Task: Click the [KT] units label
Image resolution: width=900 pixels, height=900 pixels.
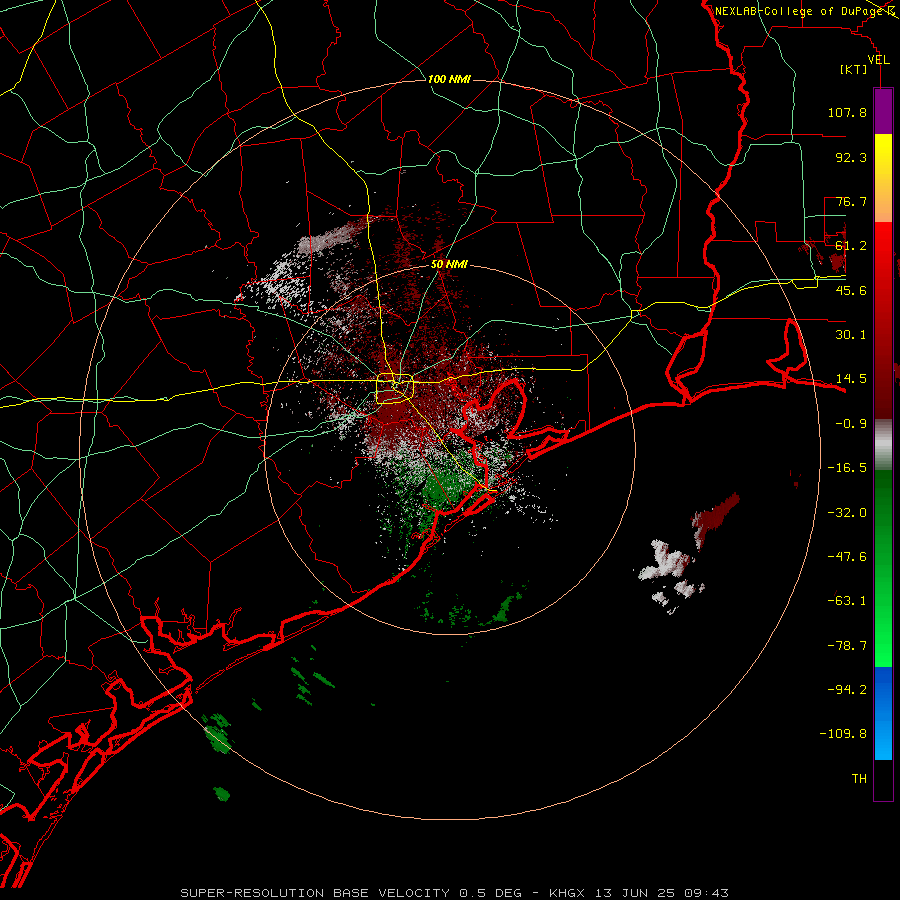Action: coord(854,69)
